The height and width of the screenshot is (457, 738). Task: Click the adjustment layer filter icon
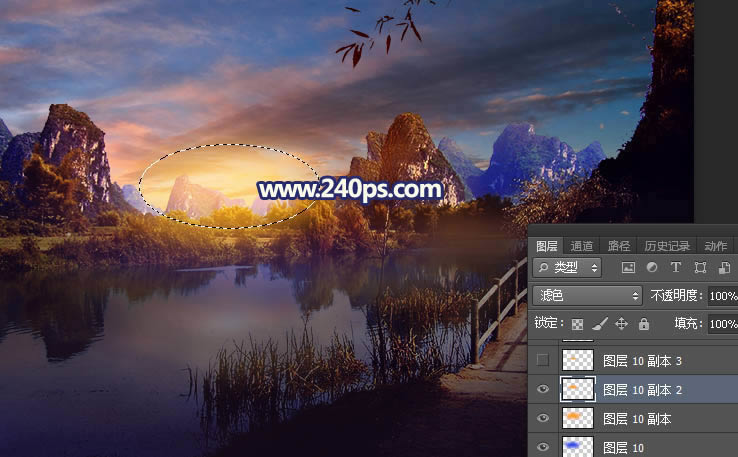coord(652,268)
